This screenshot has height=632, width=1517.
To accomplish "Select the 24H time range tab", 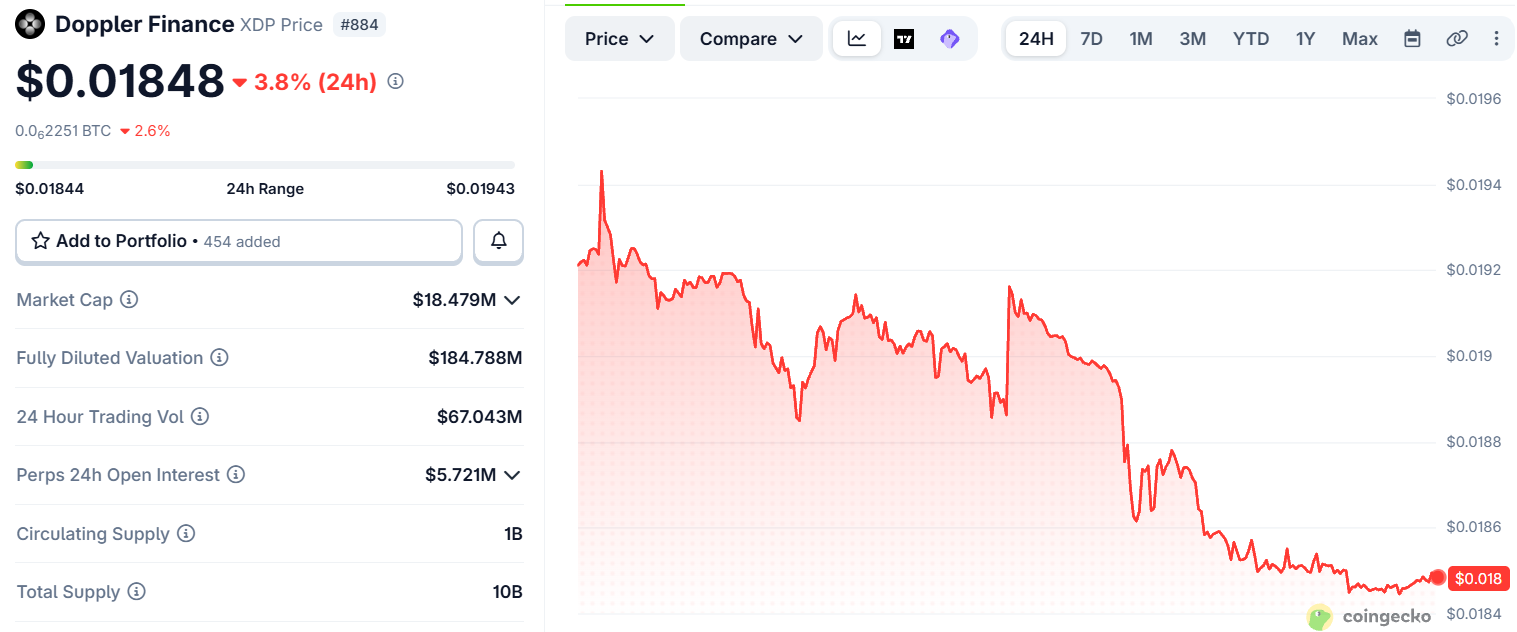I will [1036, 39].
